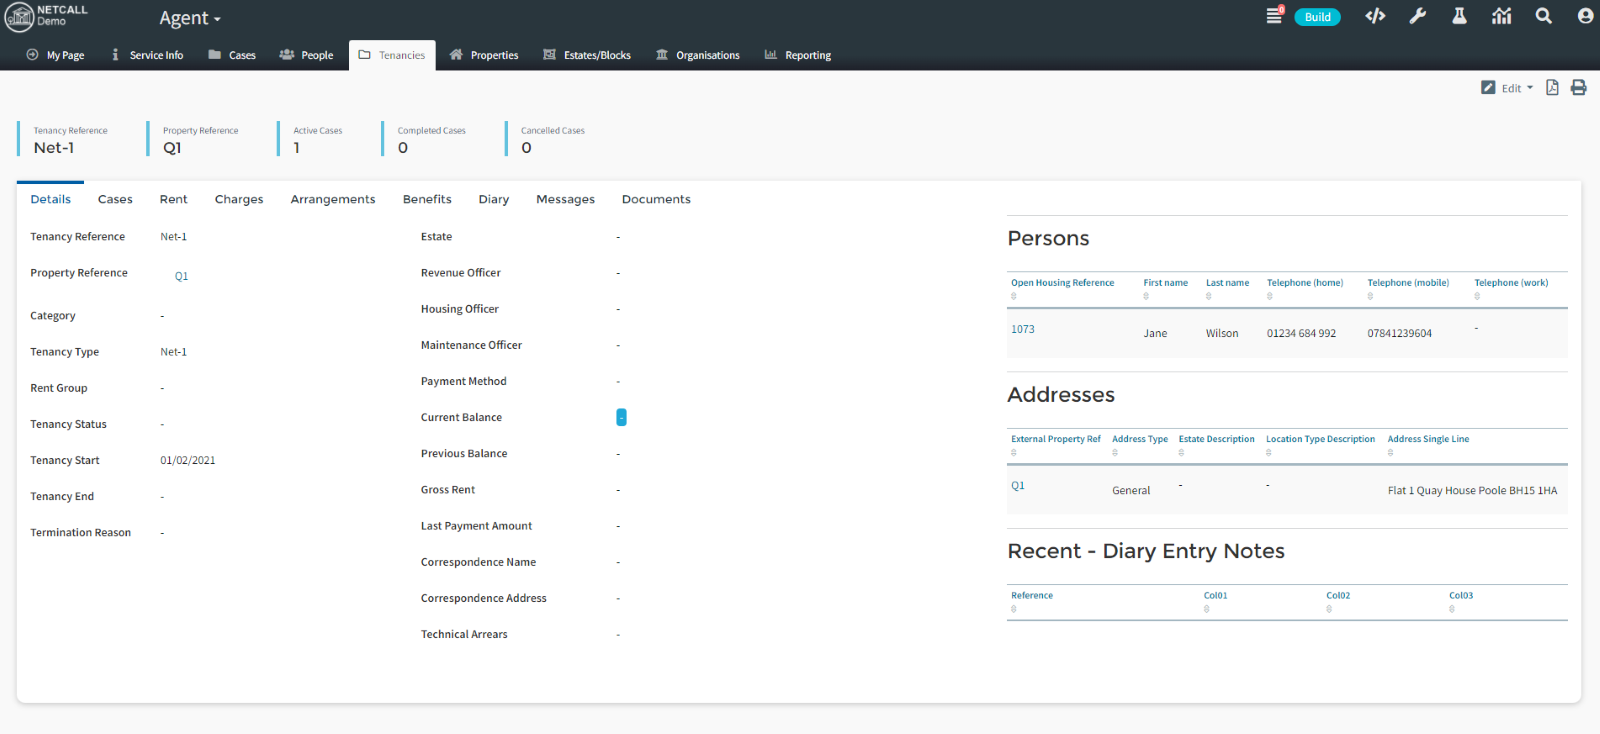Screen dimensions: 1600x734
Task: Sort the Address Type column
Action: point(1139,439)
